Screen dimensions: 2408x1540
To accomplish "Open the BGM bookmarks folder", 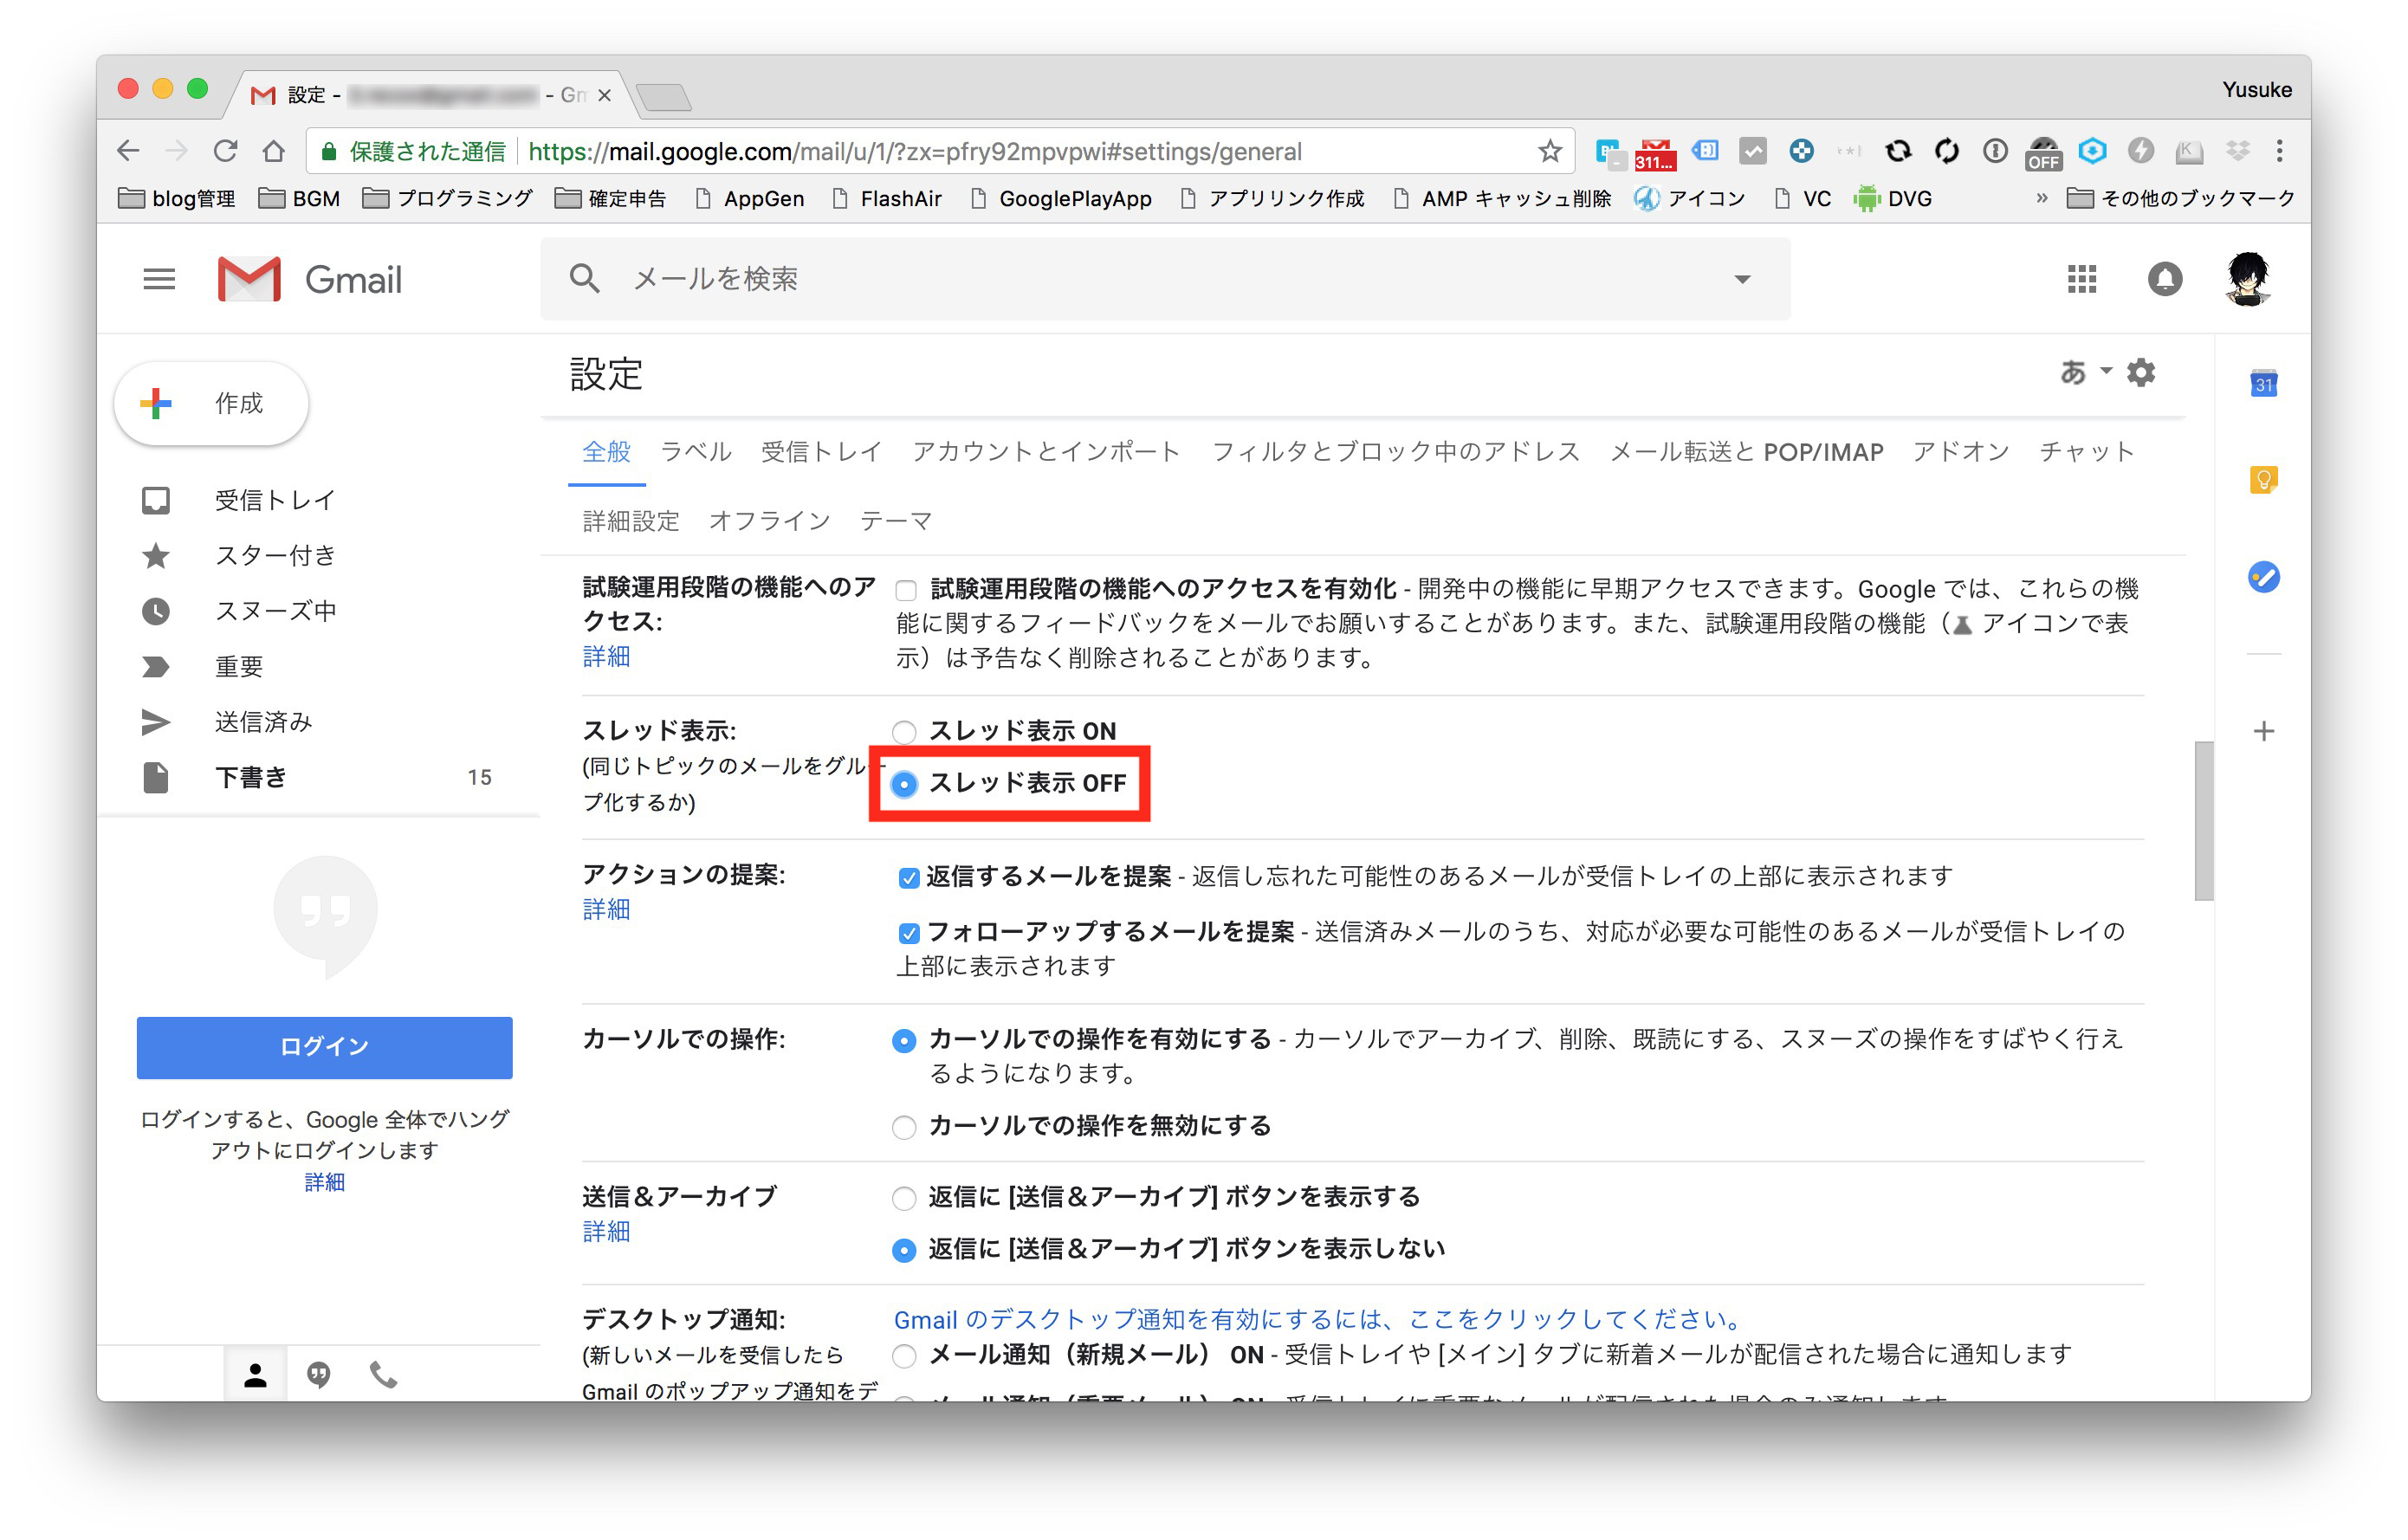I will click(299, 198).
